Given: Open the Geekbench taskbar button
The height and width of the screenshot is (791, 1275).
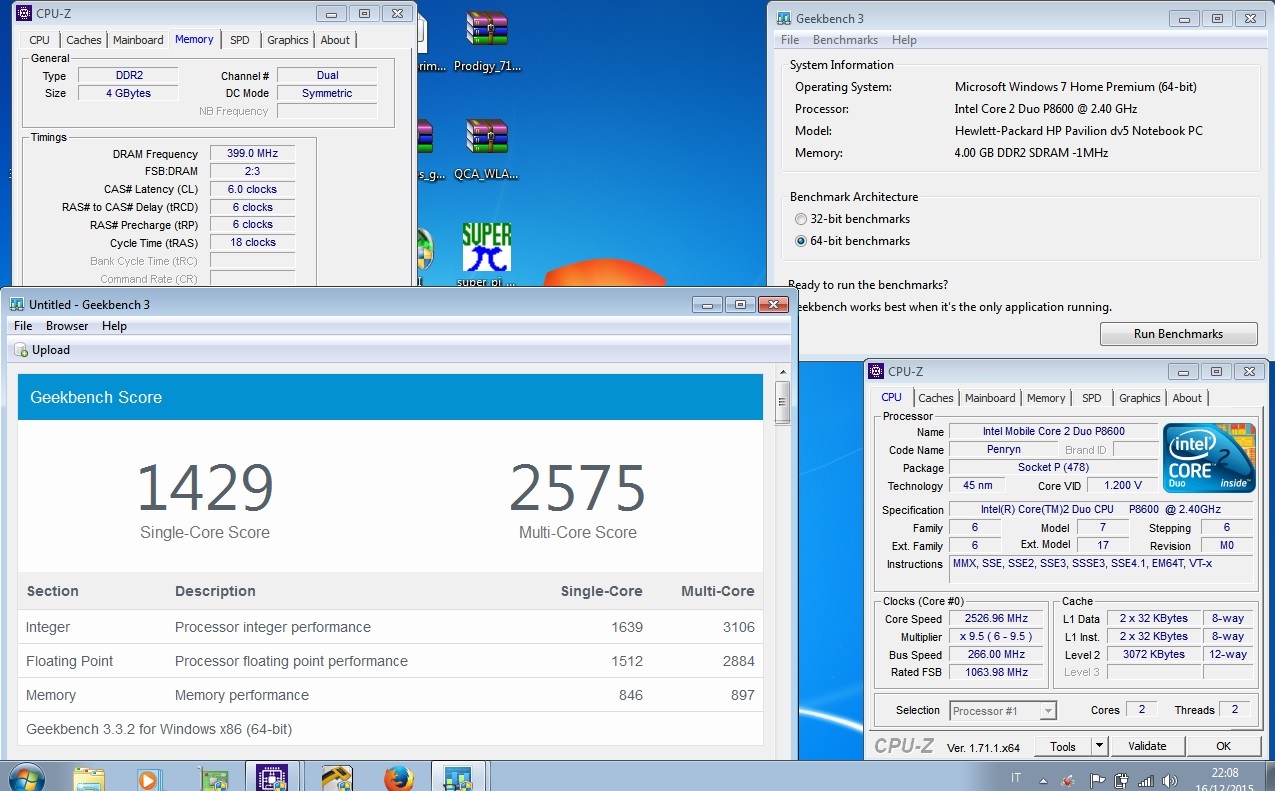Looking at the screenshot, I should tap(458, 777).
